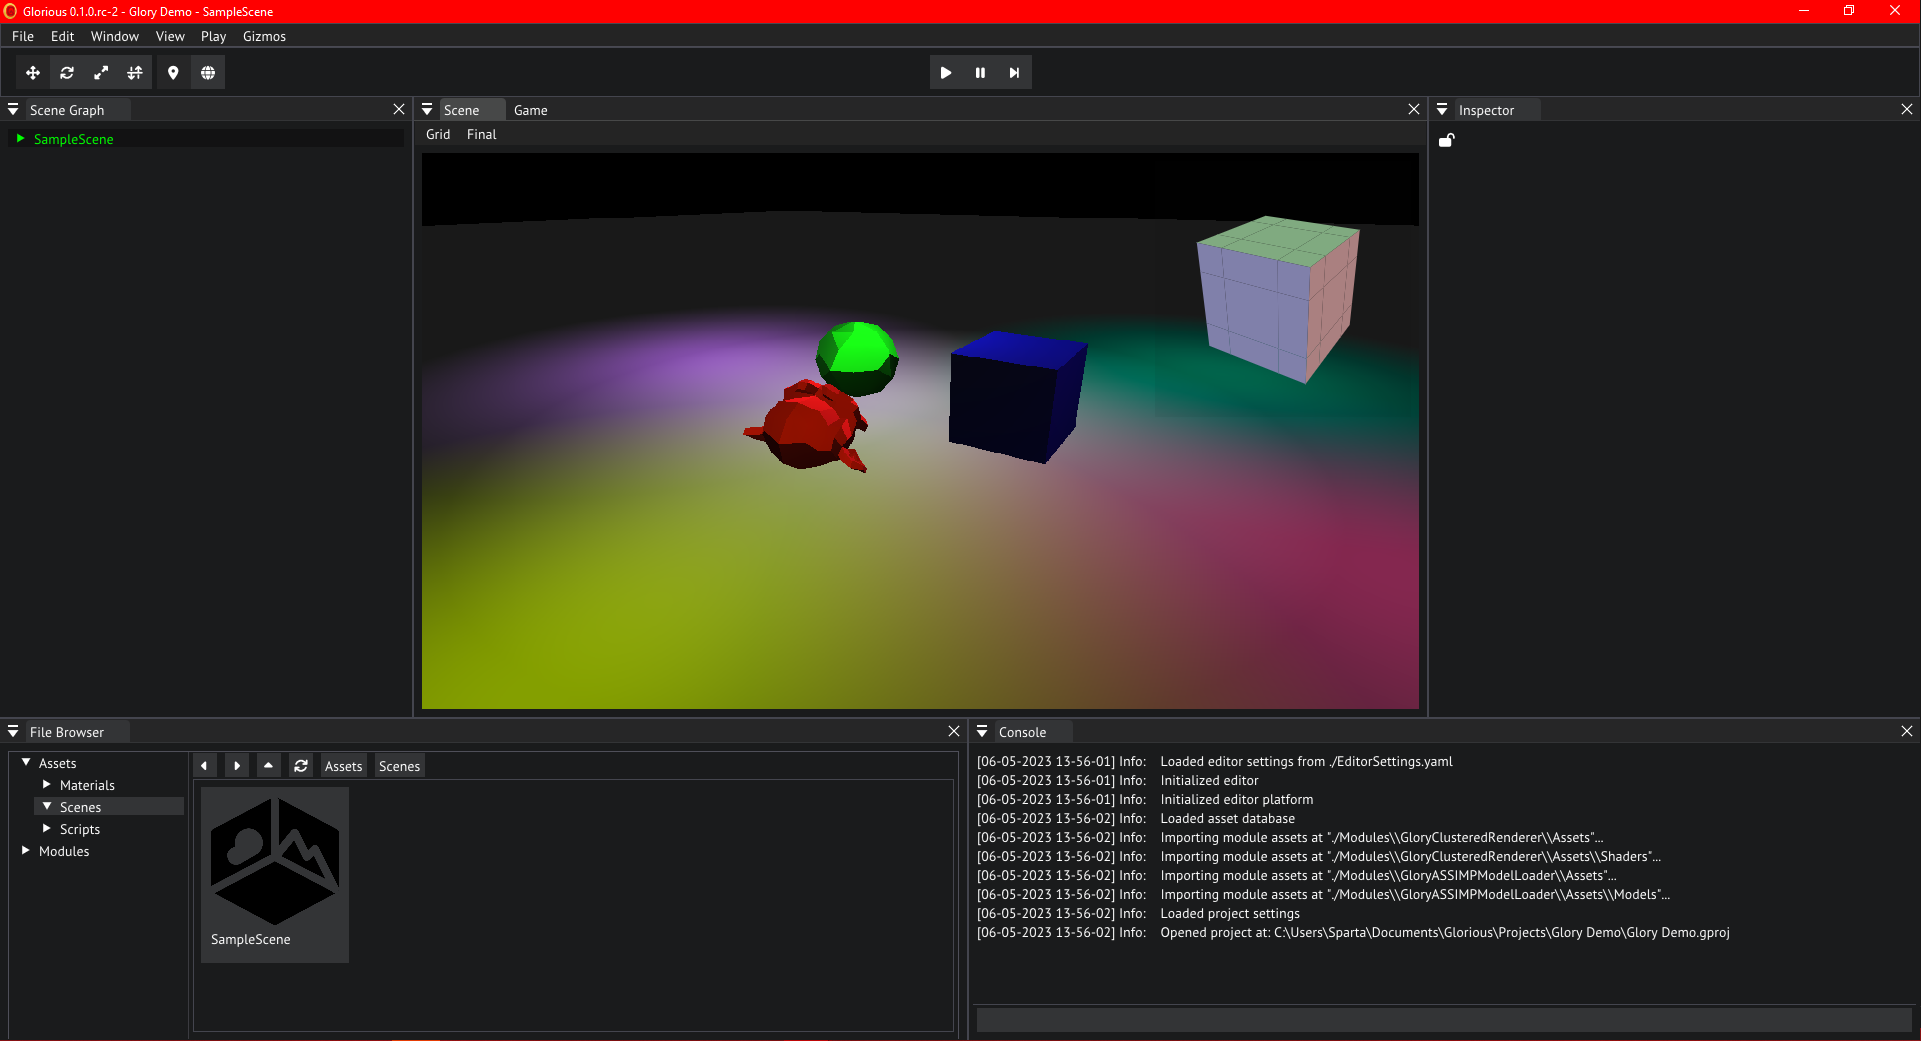Select the Scale gizmo tool
This screenshot has width=1921, height=1041.
pyautogui.click(x=101, y=73)
